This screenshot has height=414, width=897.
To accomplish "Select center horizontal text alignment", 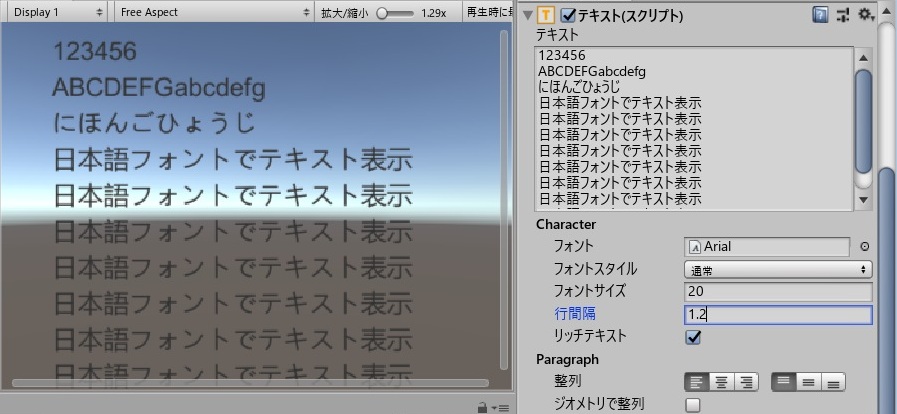I will (x=721, y=381).
